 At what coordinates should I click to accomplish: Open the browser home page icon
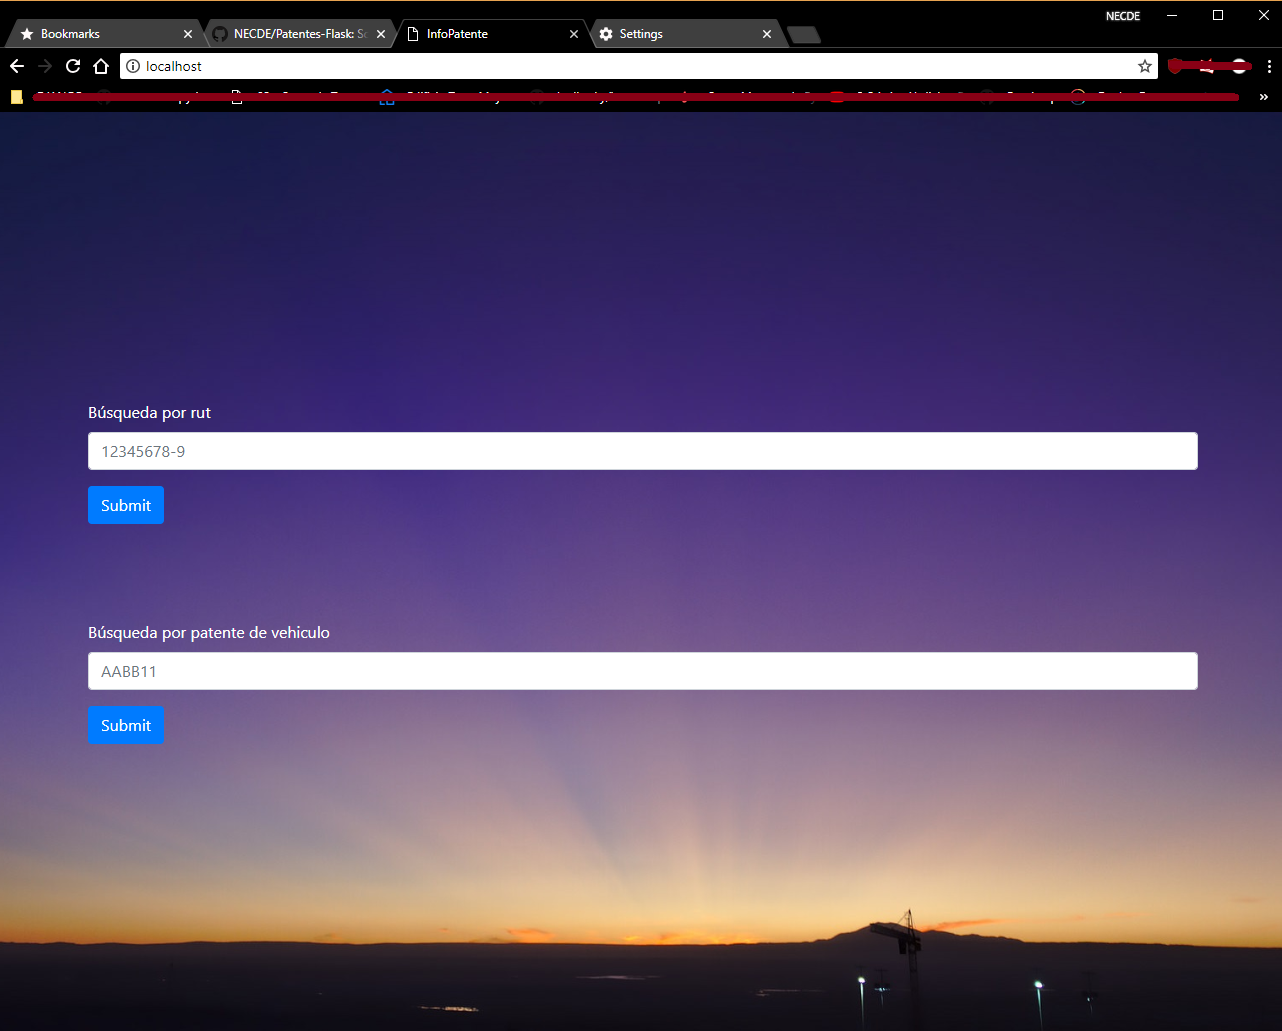pos(101,66)
